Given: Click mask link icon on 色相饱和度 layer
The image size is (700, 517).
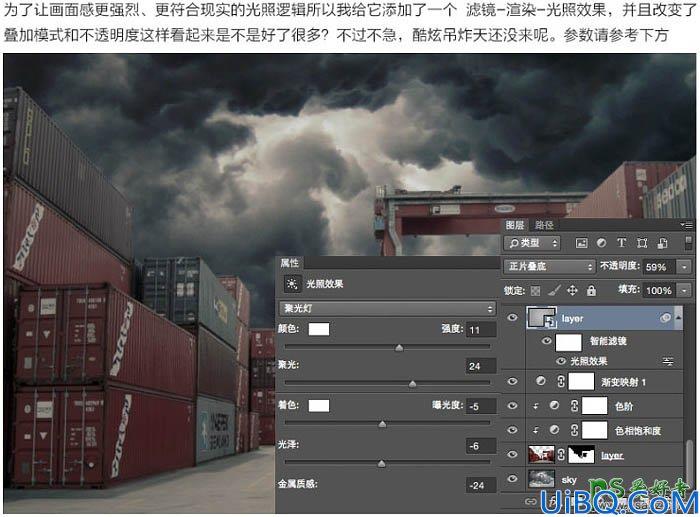Looking at the screenshot, I should 574,430.
